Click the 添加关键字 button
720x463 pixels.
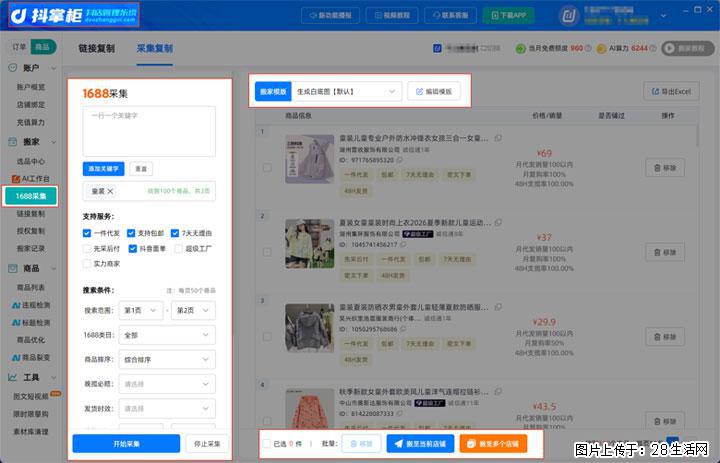[103, 169]
